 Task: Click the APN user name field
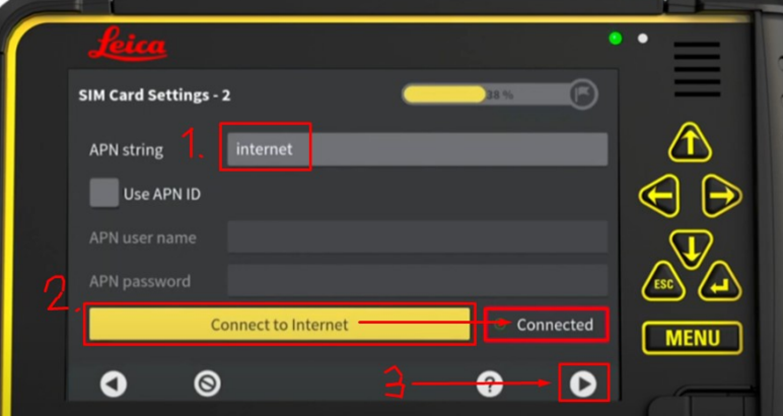click(x=417, y=237)
